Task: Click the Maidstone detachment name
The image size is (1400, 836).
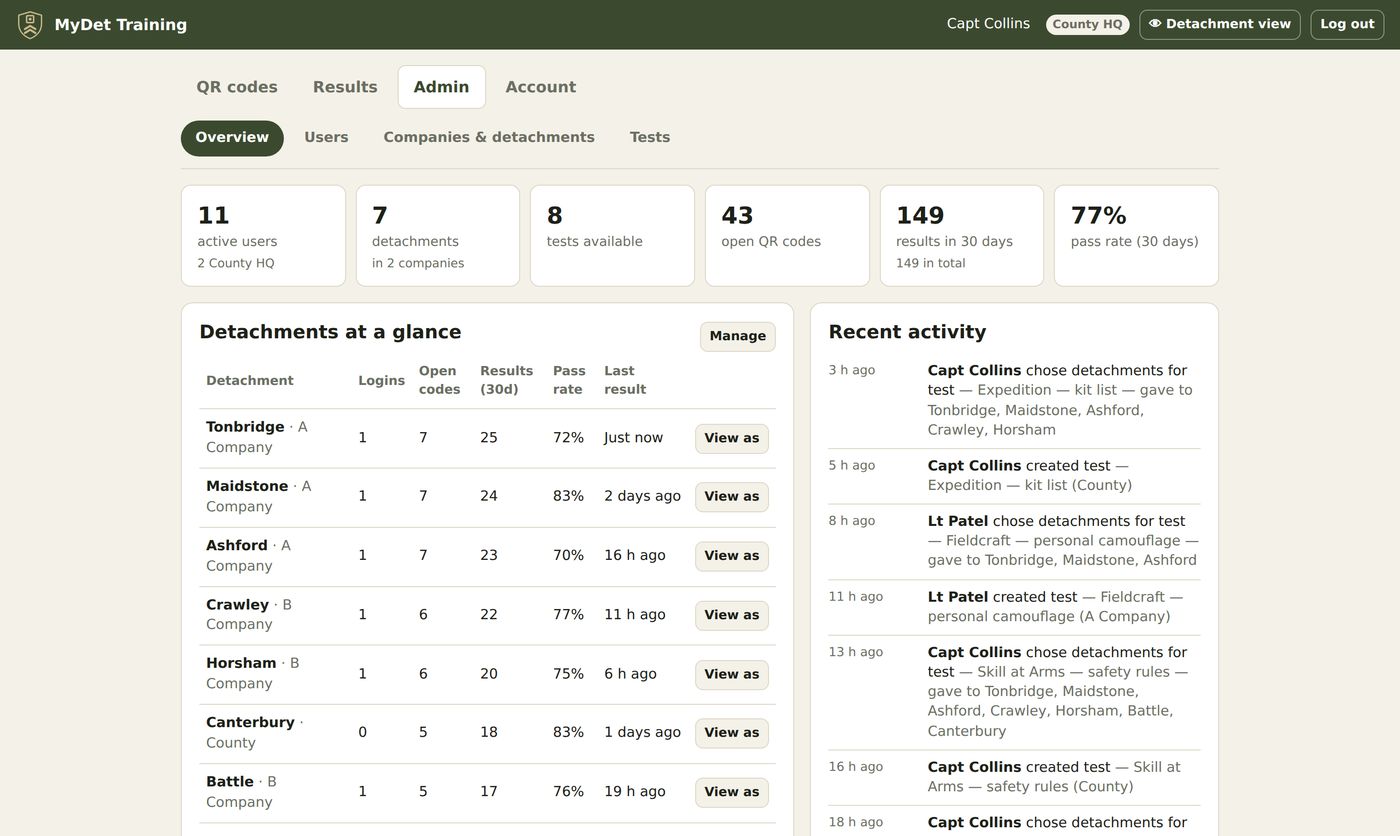Action: click(x=247, y=486)
